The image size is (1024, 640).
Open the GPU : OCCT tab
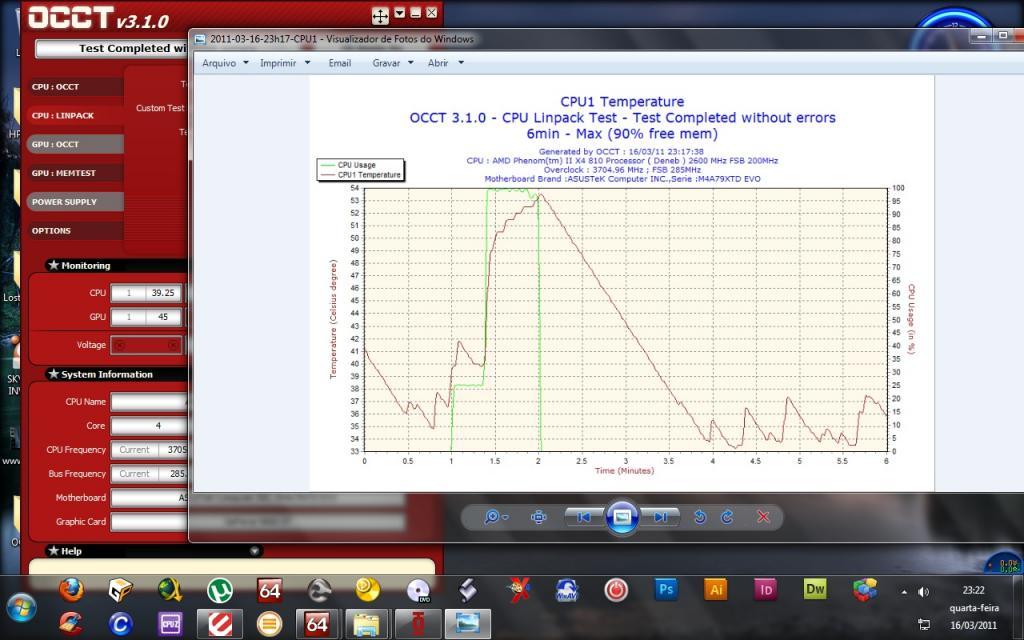point(75,144)
